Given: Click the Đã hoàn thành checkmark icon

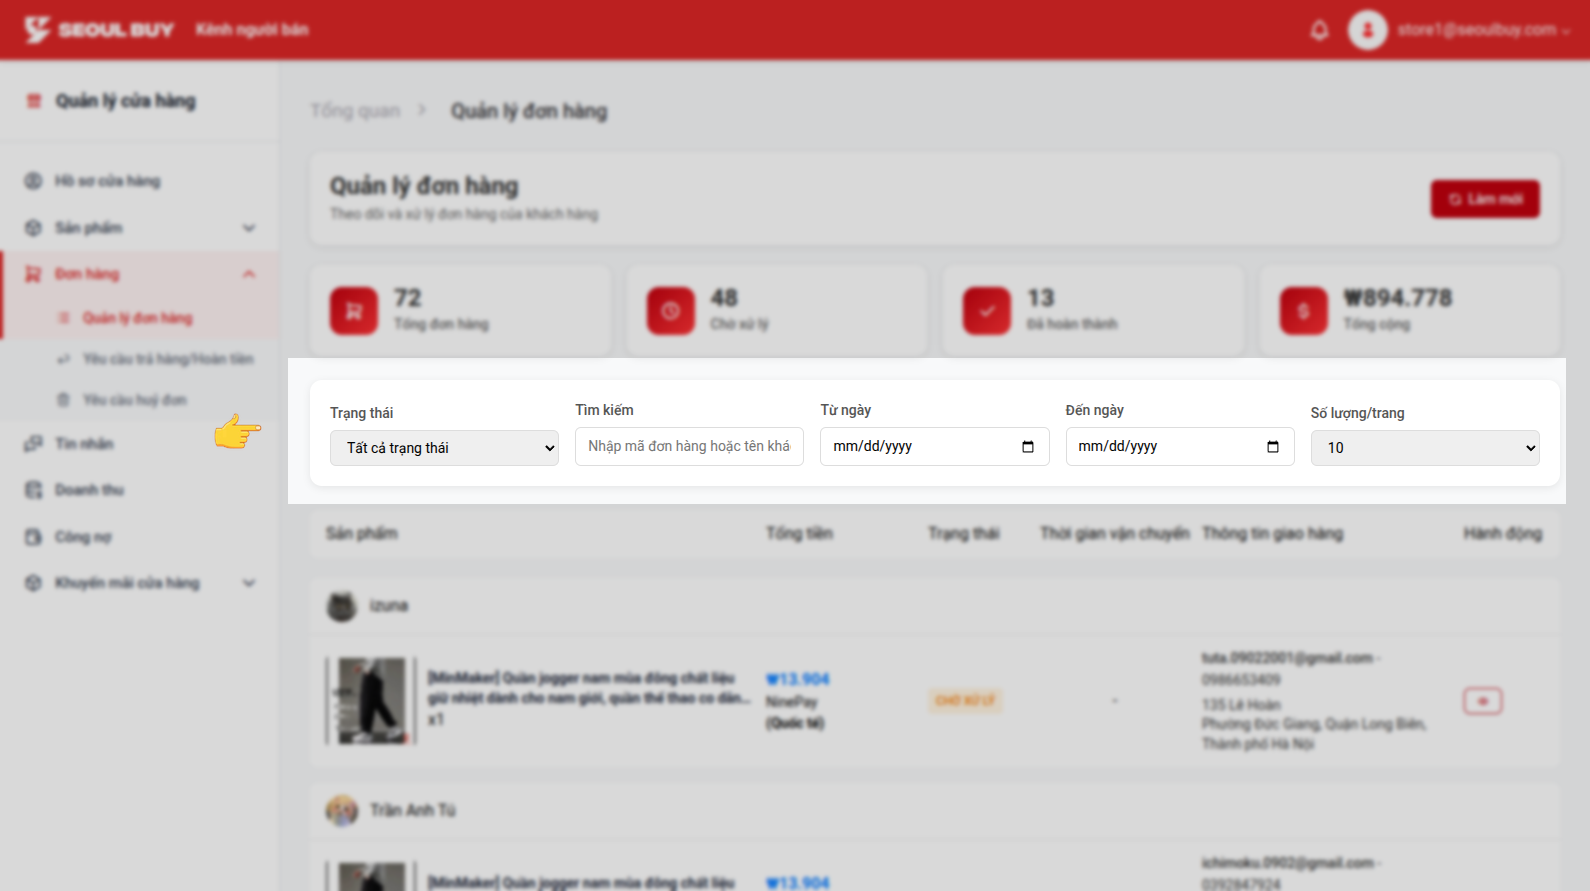Looking at the screenshot, I should click(x=987, y=311).
